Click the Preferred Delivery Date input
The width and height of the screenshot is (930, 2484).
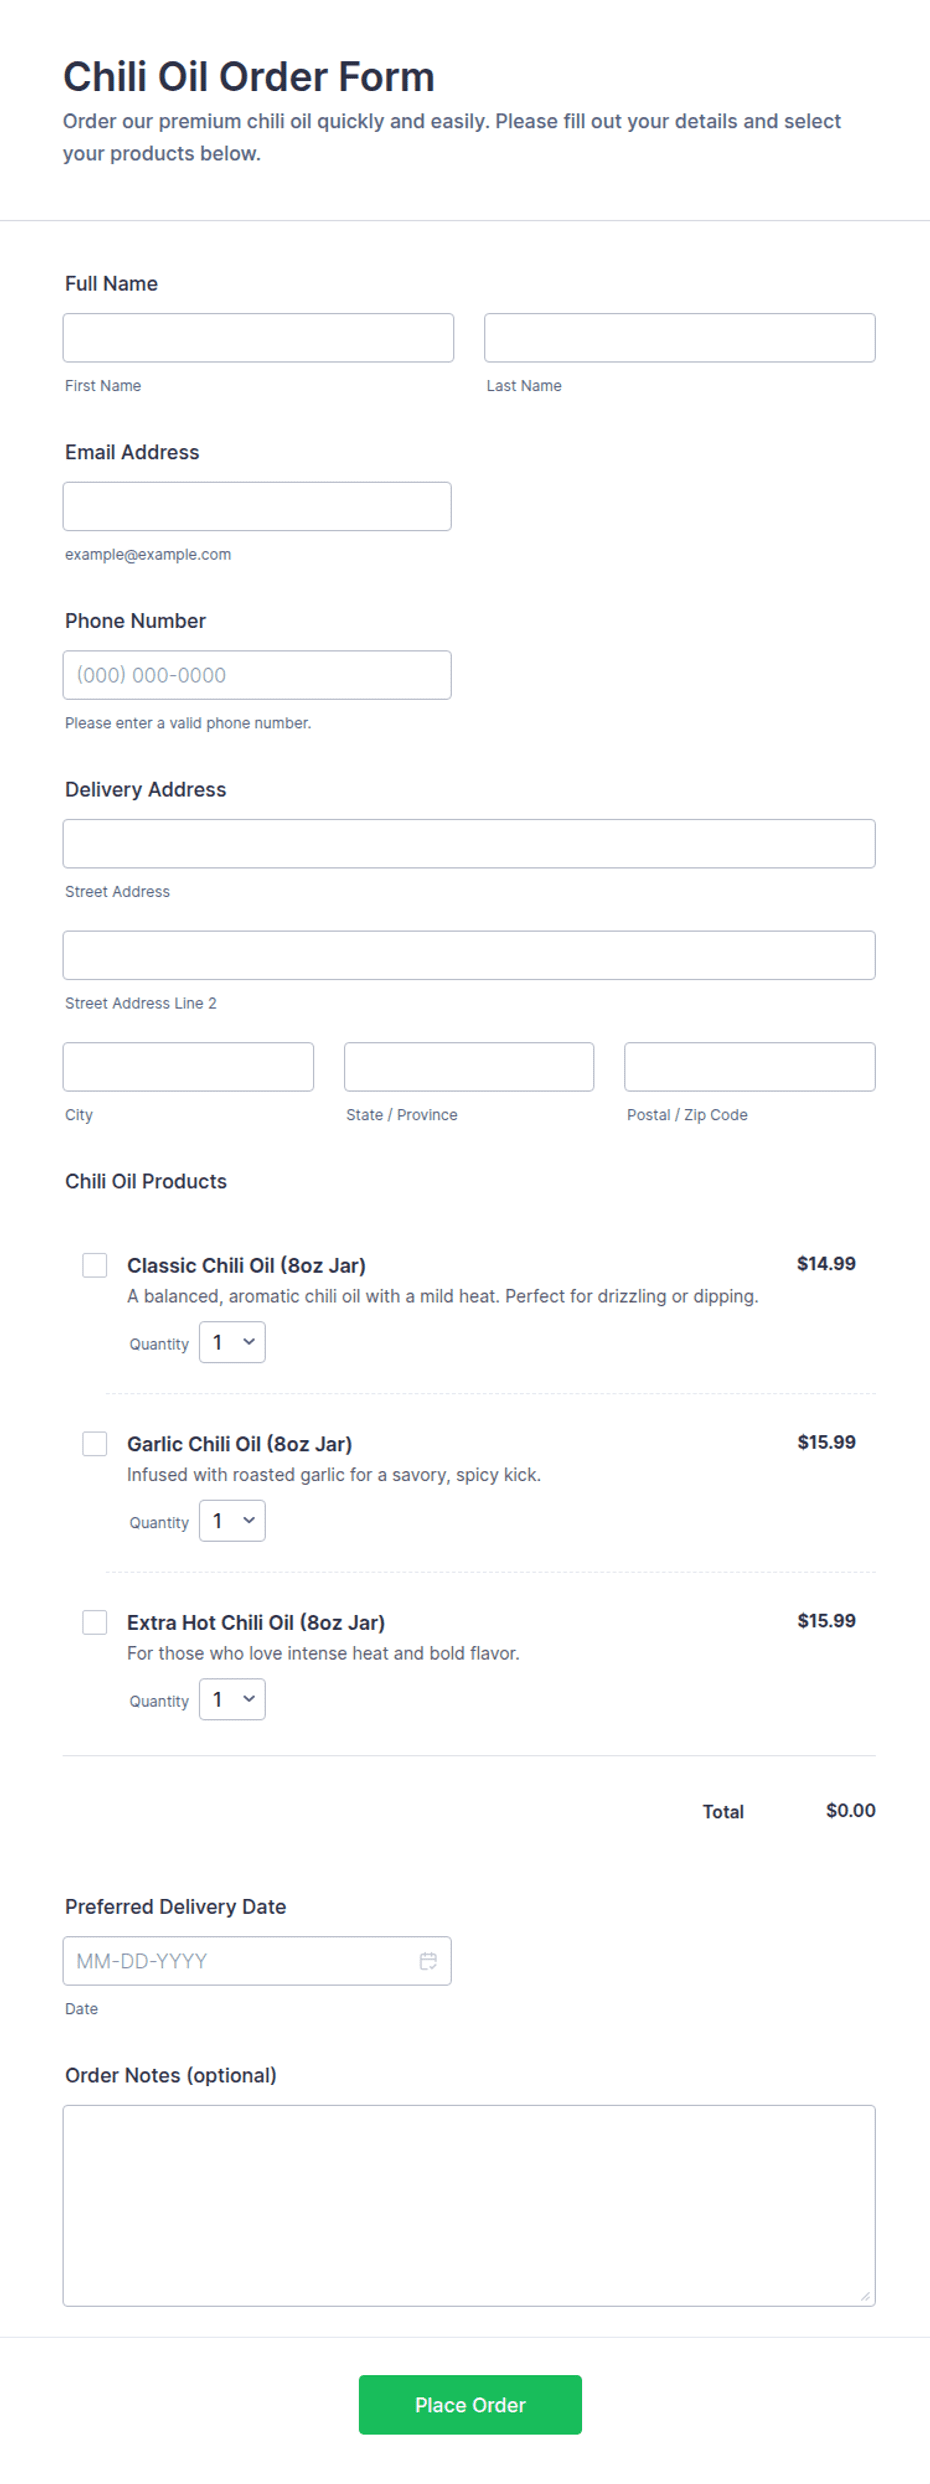[257, 1961]
